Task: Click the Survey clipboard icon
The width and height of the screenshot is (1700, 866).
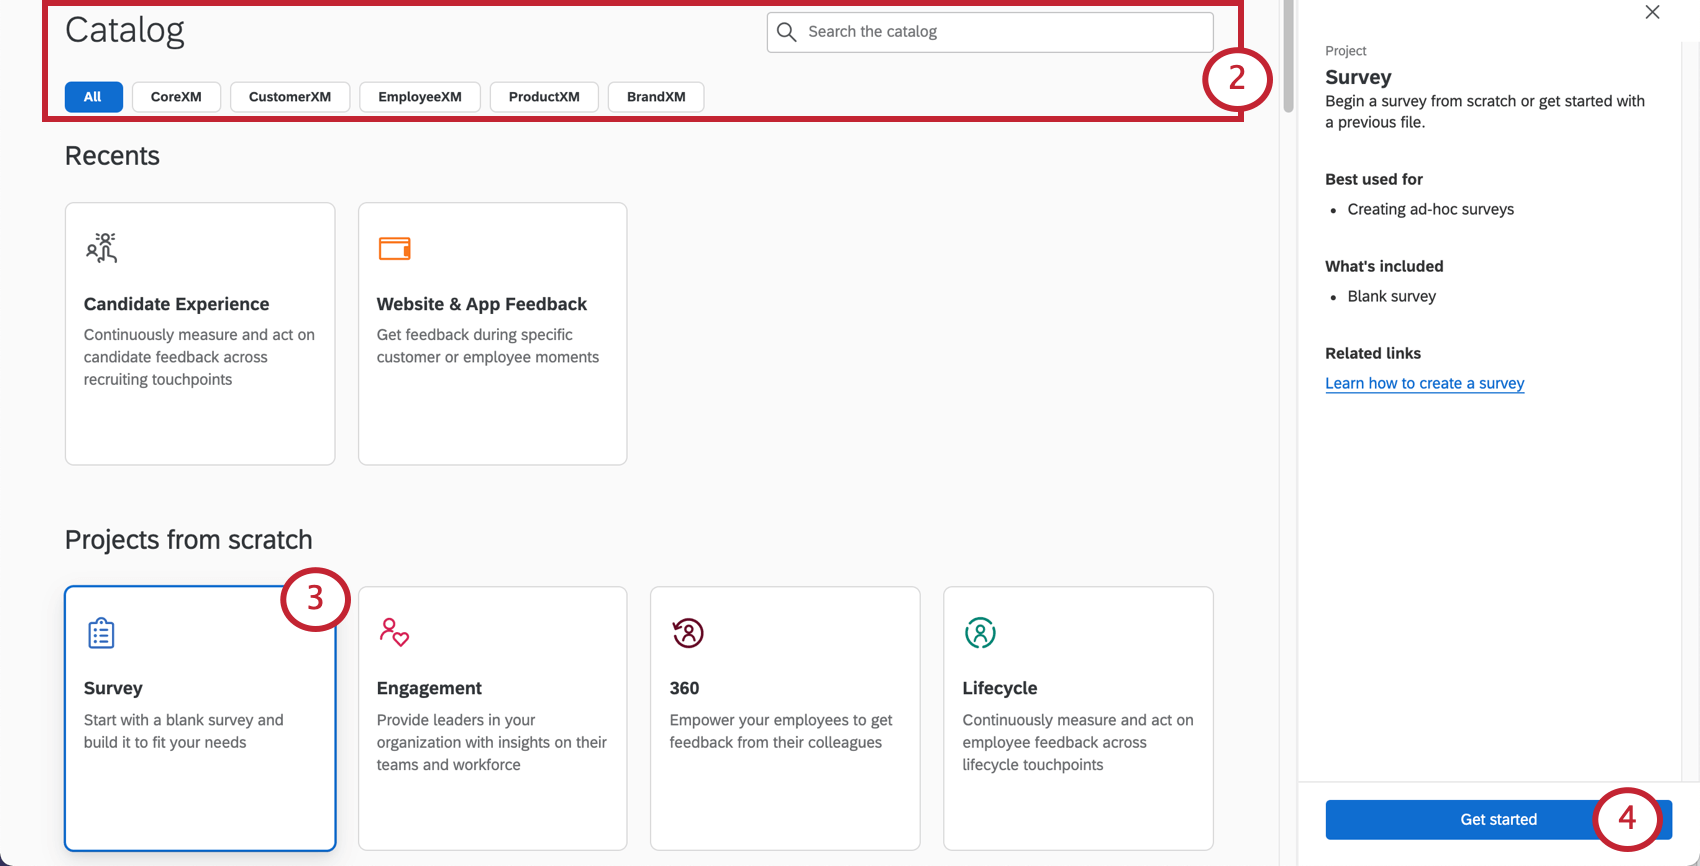Action: click(x=101, y=633)
